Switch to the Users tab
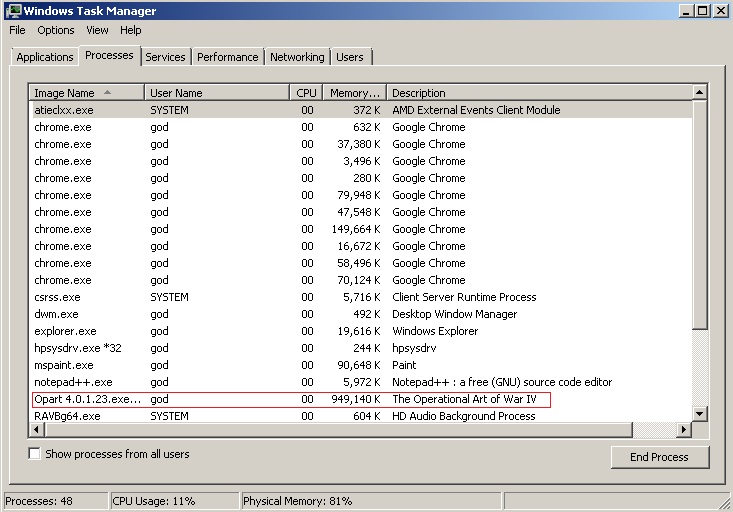This screenshot has height=512, width=733. (x=350, y=57)
